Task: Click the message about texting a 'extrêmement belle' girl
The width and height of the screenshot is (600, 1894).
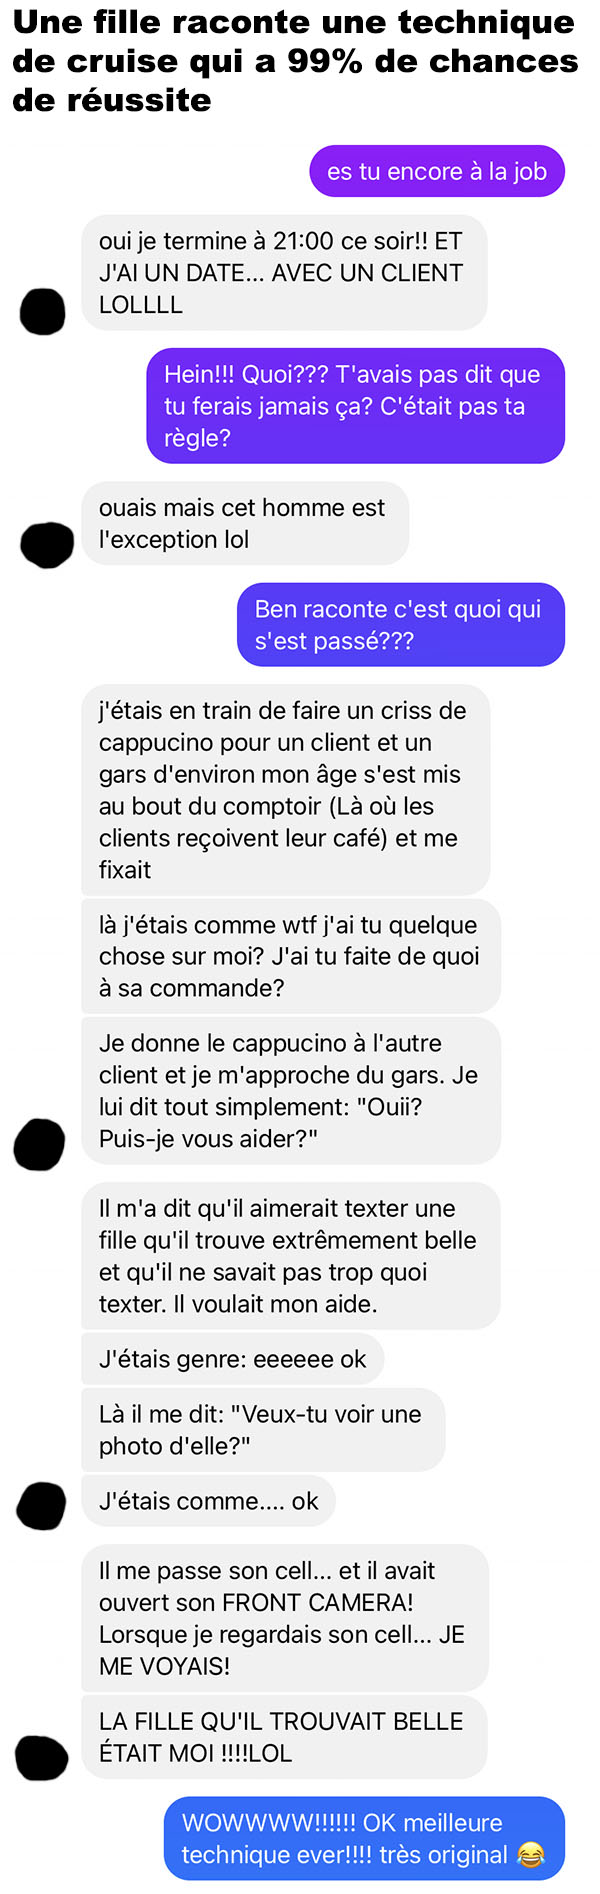Action: pos(291,1256)
